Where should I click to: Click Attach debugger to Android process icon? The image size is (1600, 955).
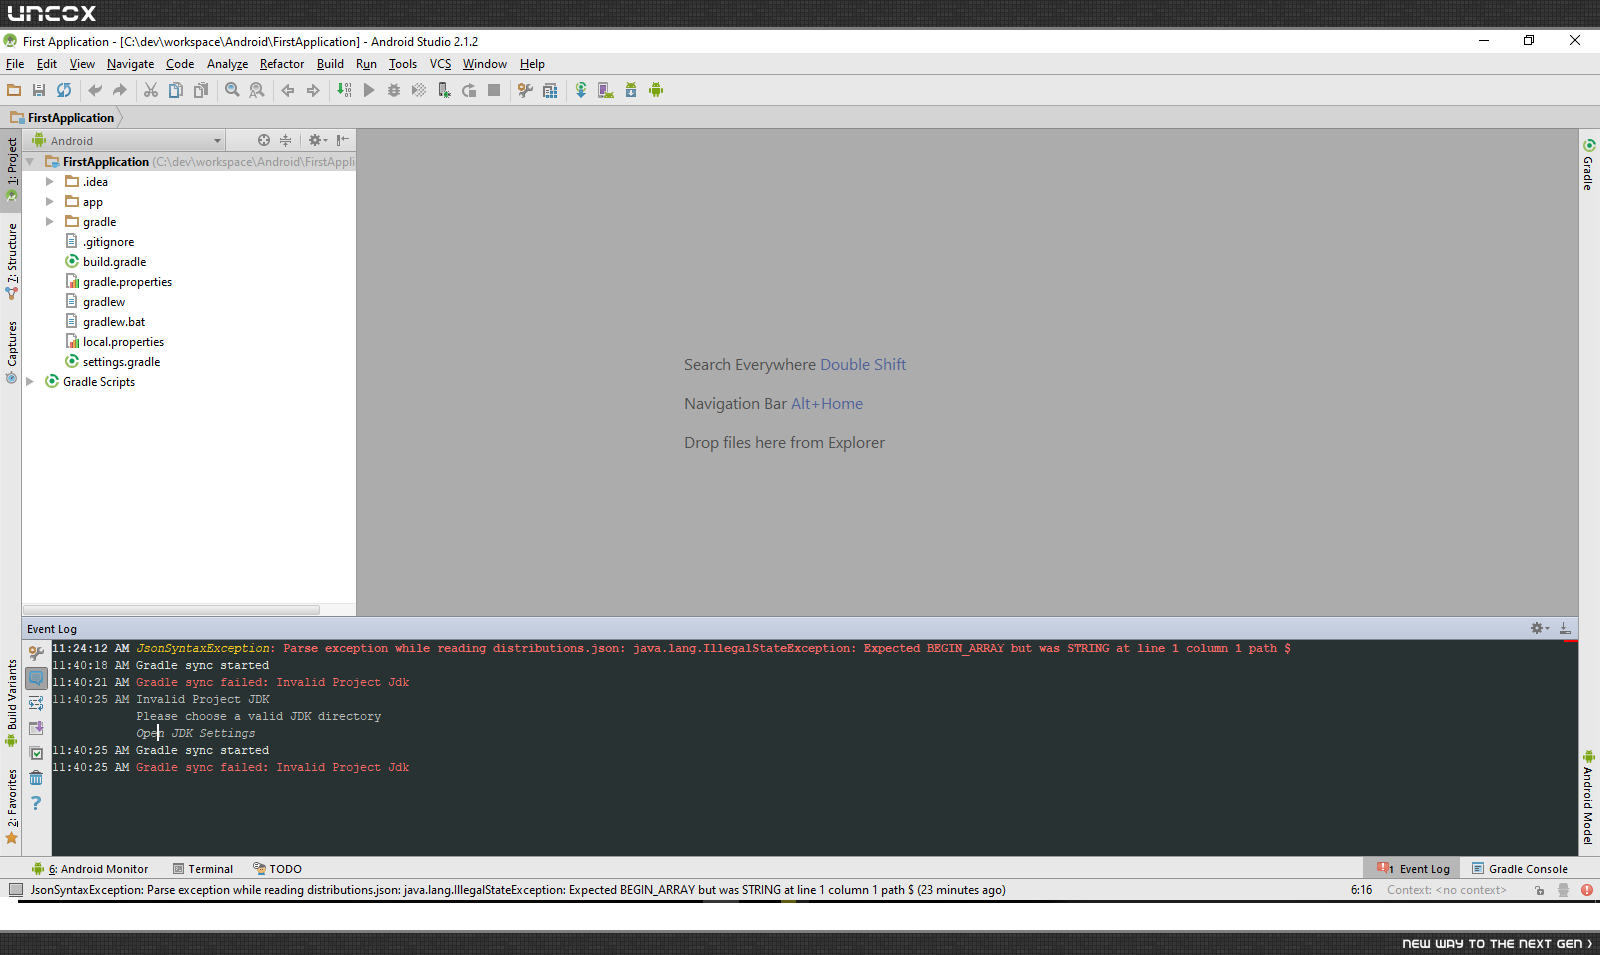[x=444, y=90]
